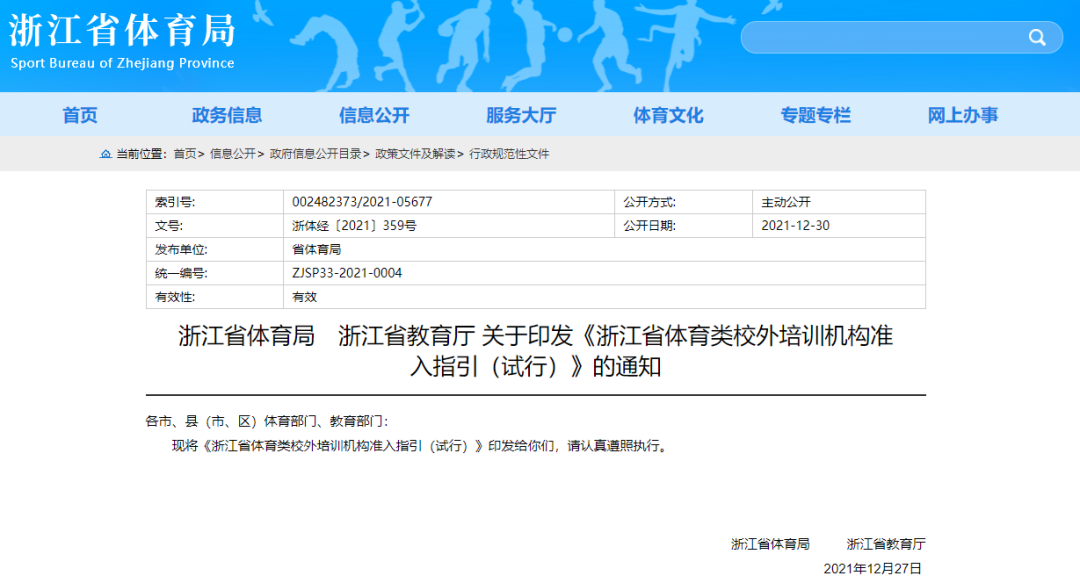This screenshot has height=583, width=1080.
Task: Click the 浙江省体育局 signature text
Action: [770, 544]
